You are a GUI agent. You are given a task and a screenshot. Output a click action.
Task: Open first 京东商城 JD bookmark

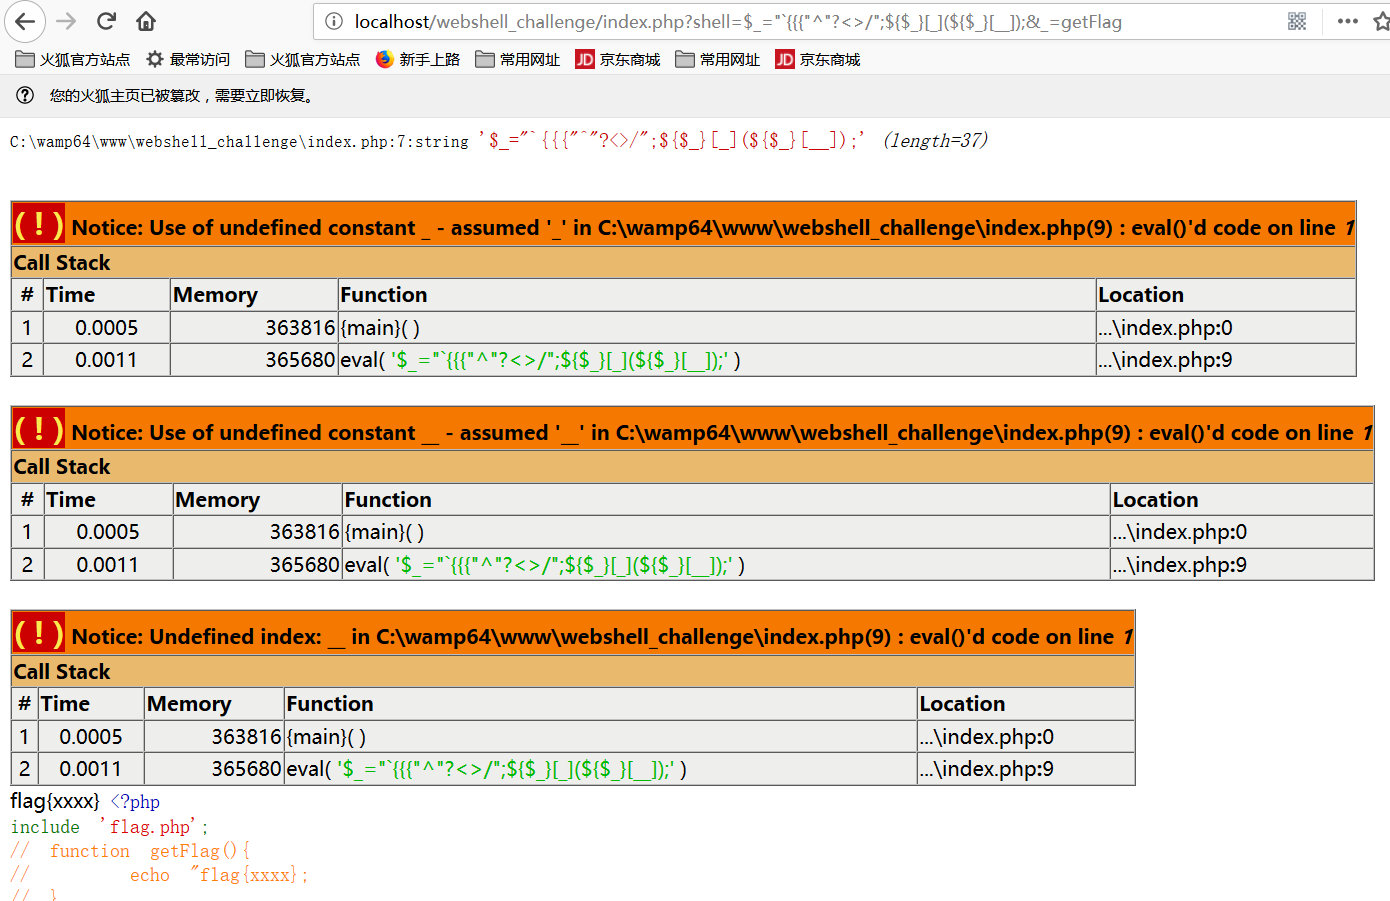[618, 60]
